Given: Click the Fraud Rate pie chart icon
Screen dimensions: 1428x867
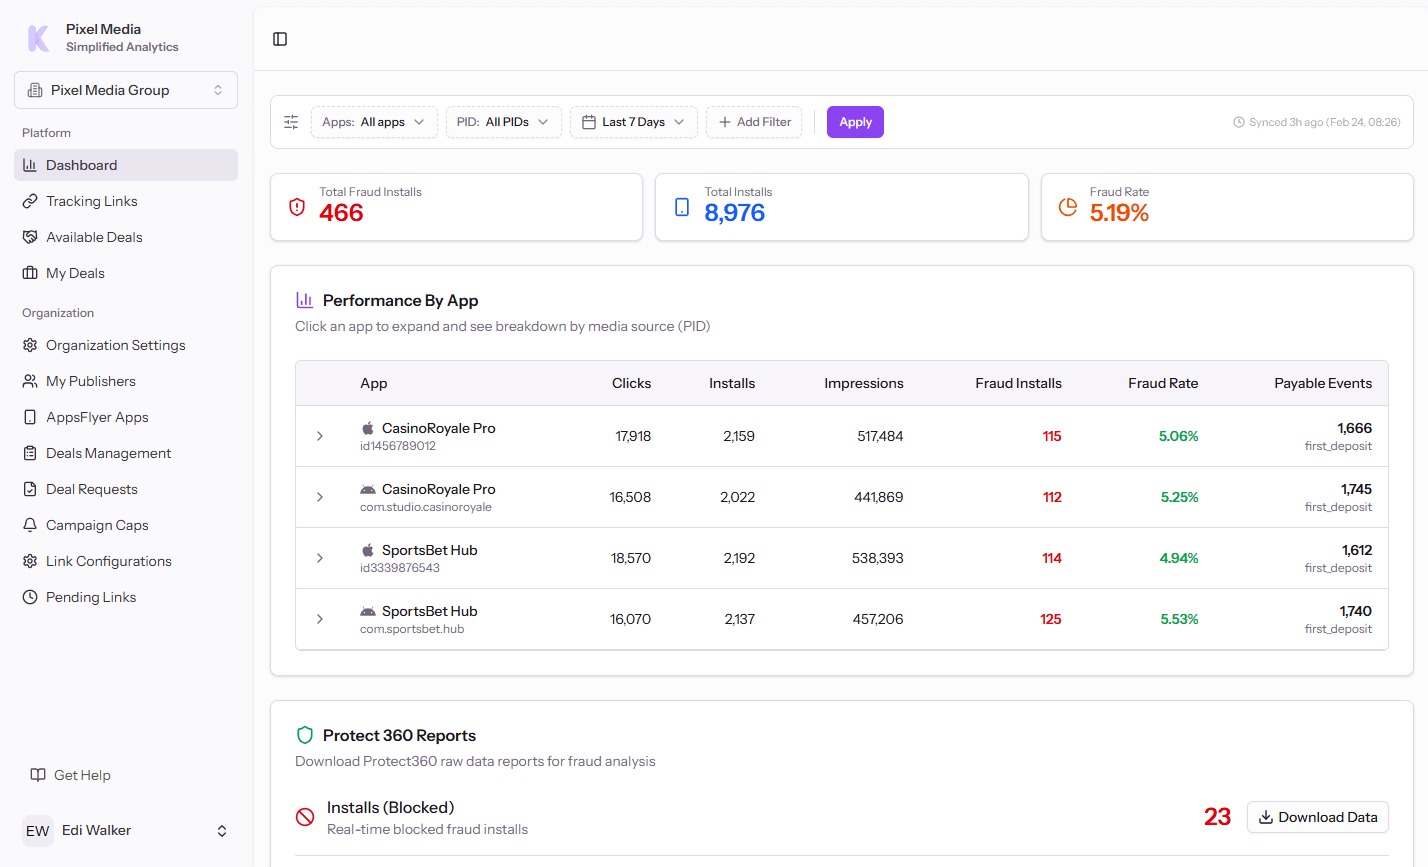Looking at the screenshot, I should tap(1067, 207).
